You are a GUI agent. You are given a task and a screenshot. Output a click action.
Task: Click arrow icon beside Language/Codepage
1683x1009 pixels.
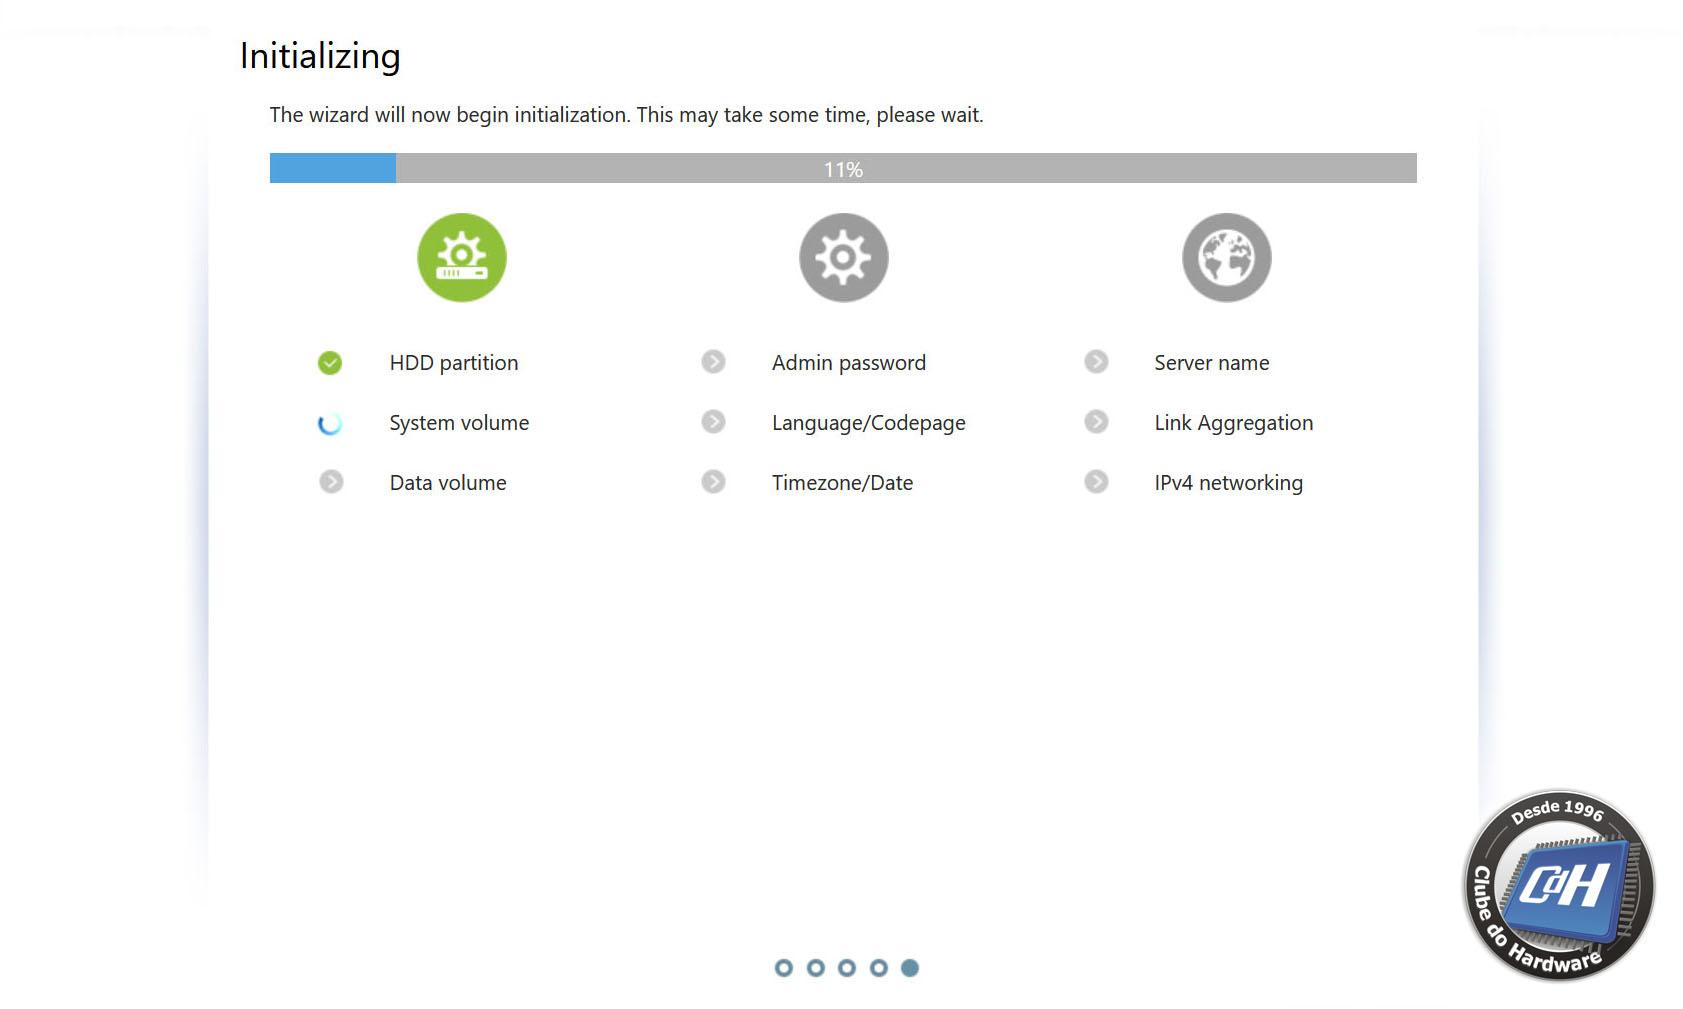click(713, 422)
